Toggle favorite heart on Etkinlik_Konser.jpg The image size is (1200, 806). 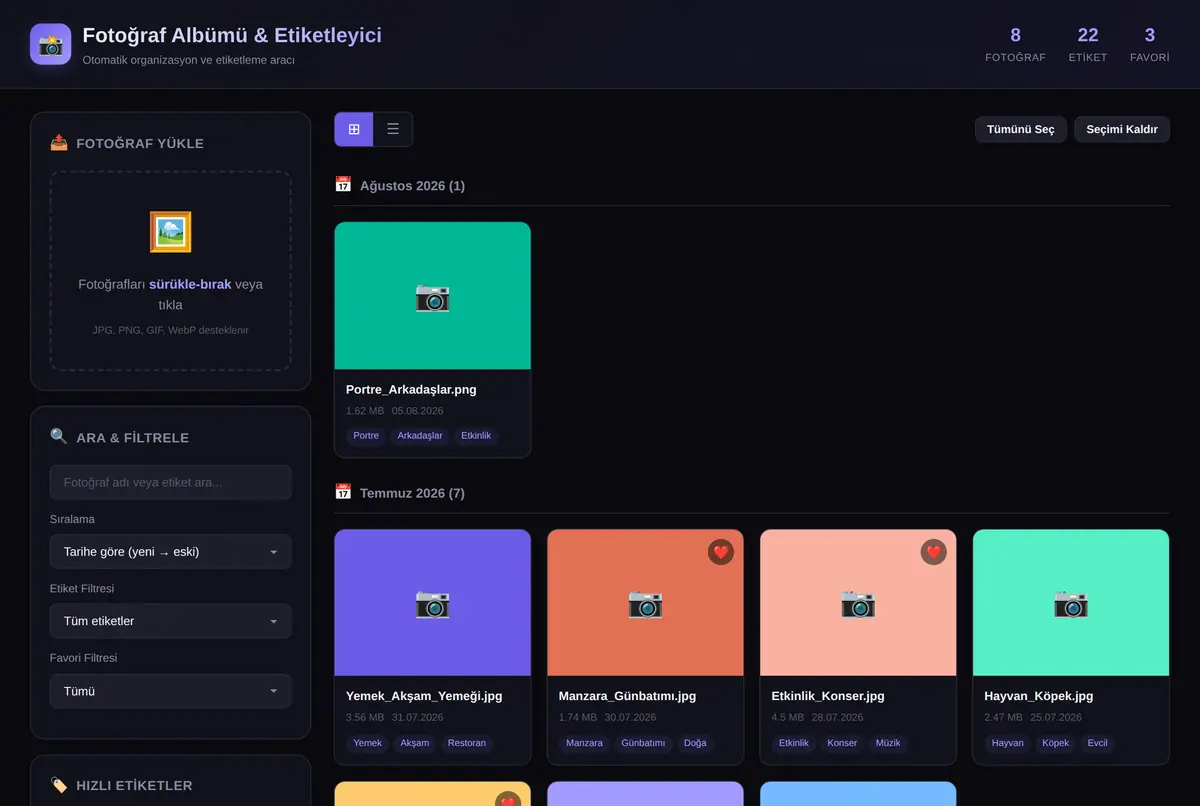tap(934, 552)
